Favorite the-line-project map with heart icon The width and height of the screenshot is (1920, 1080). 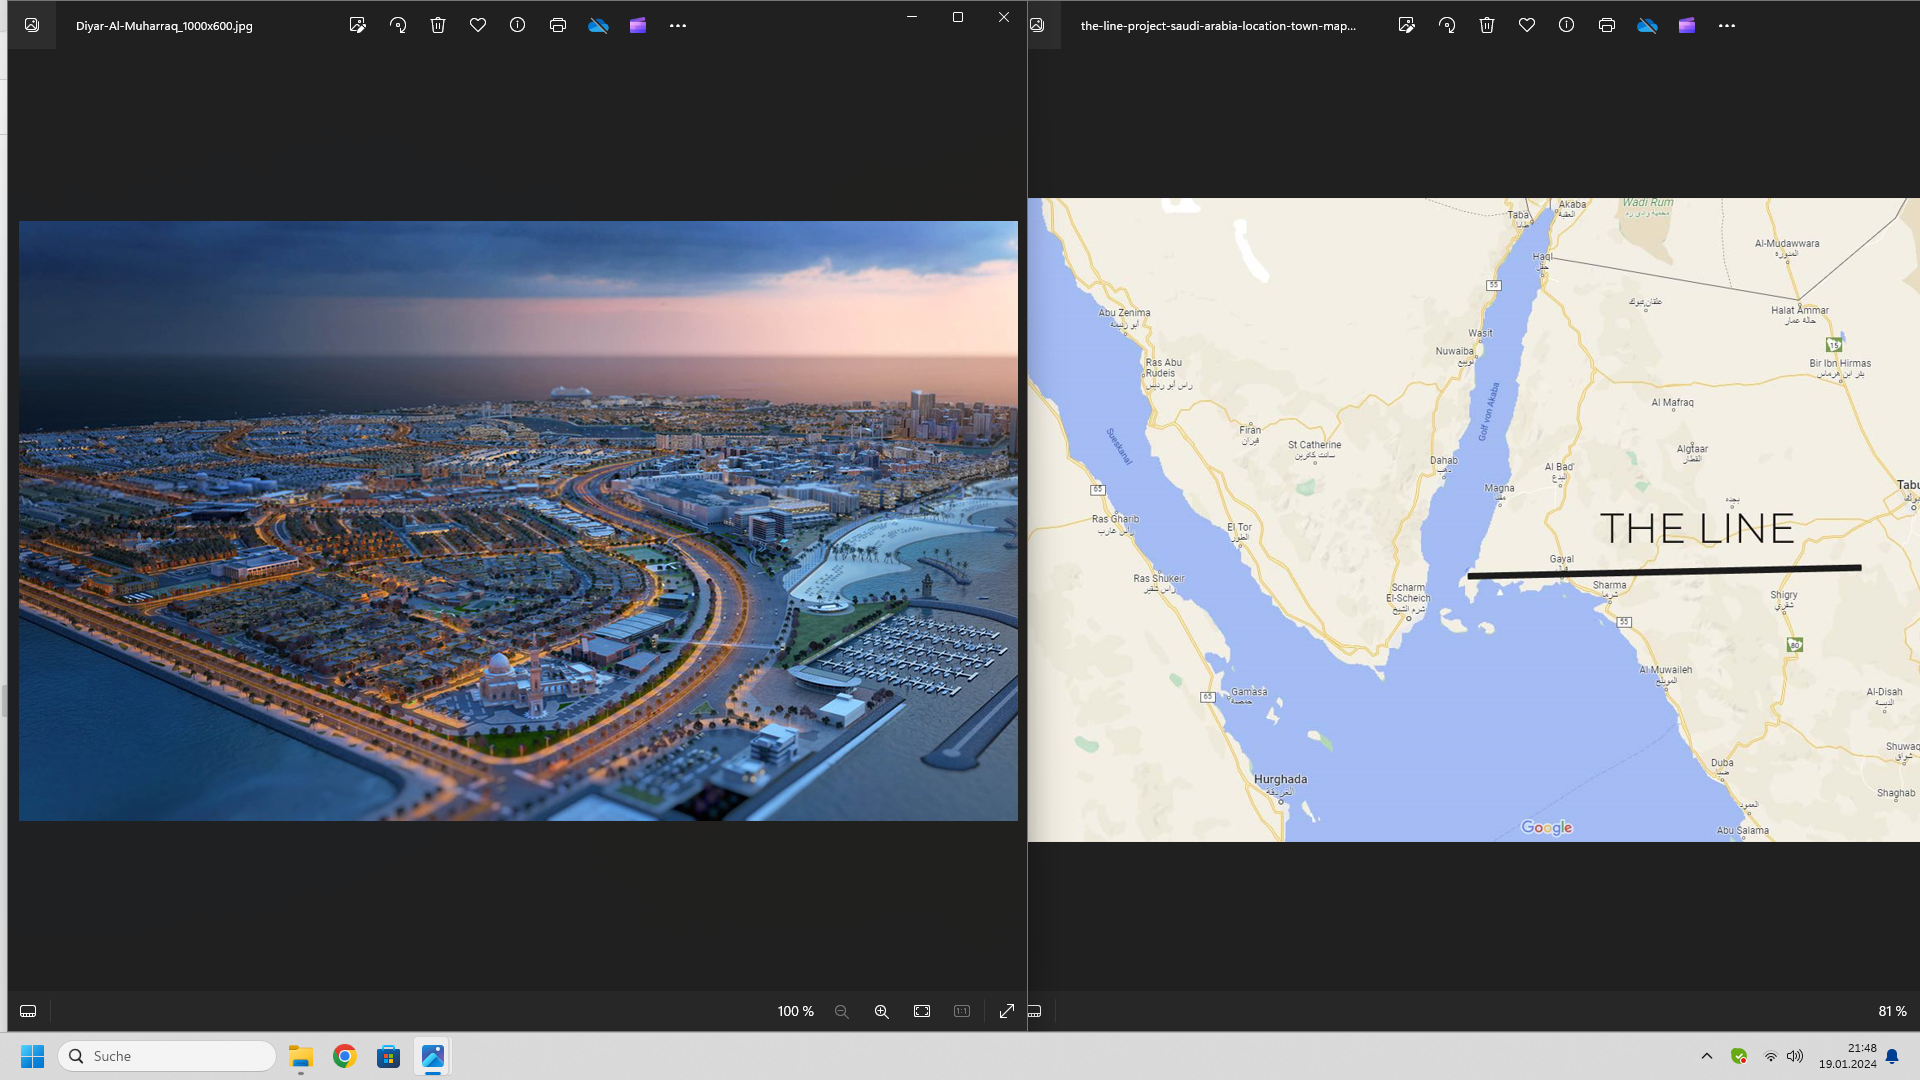point(1527,26)
